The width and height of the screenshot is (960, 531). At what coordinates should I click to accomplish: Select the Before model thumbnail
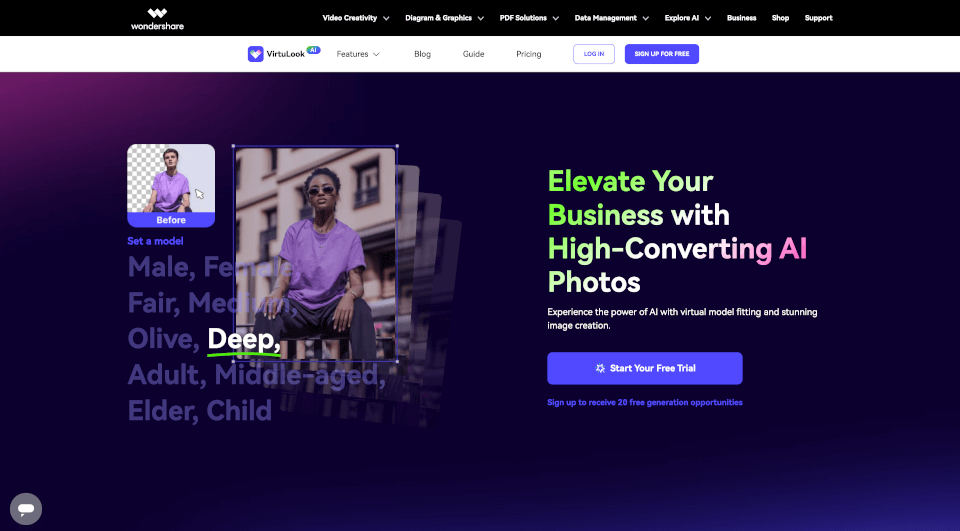point(171,186)
